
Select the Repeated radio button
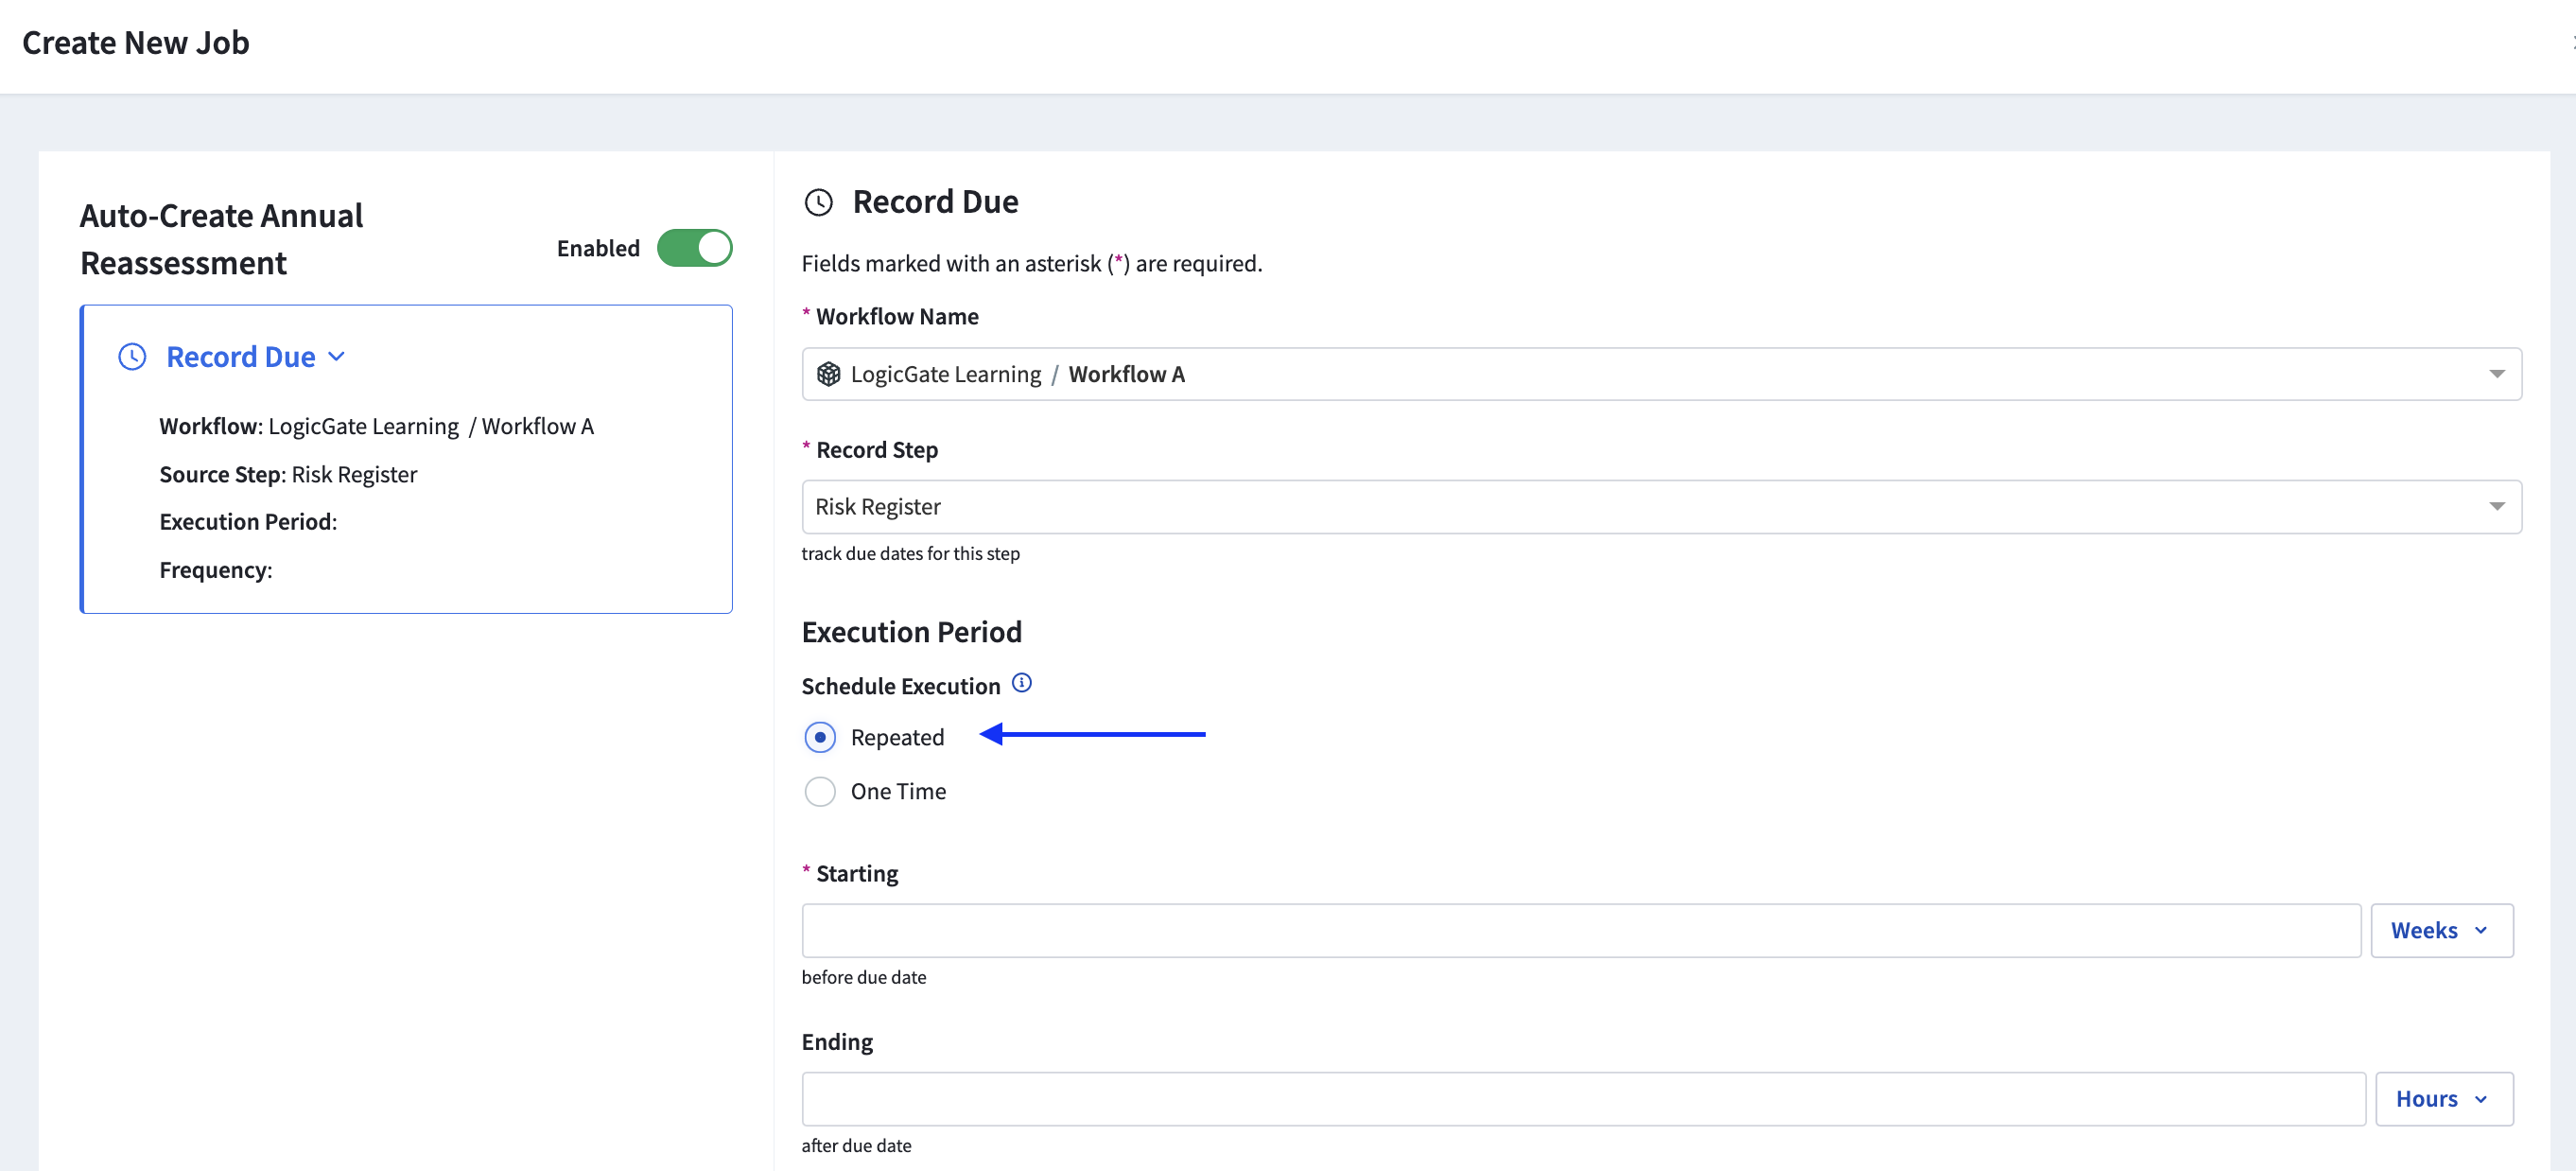pos(819,737)
